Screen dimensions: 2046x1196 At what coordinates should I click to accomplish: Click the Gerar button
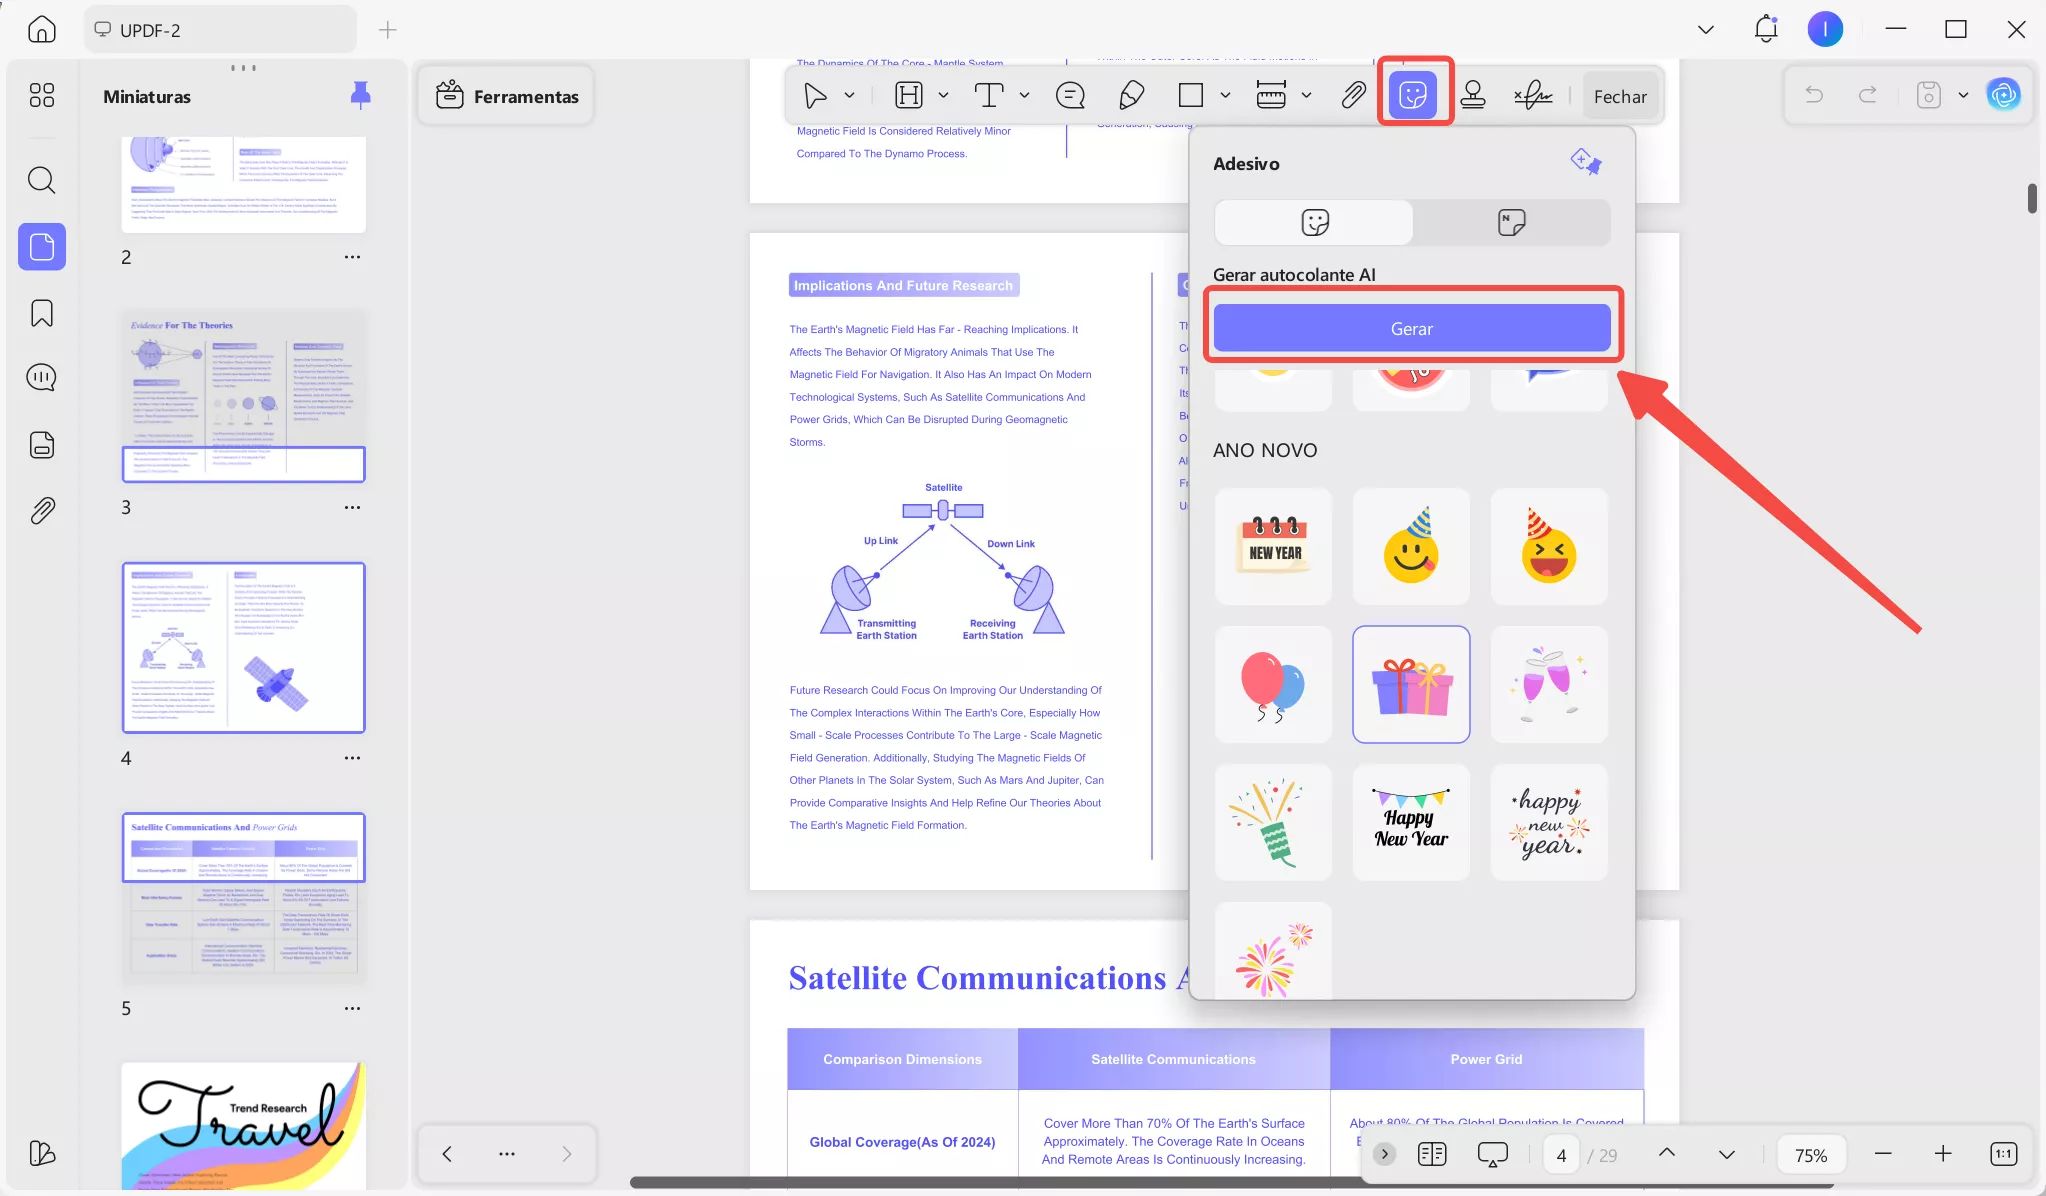coord(1411,329)
